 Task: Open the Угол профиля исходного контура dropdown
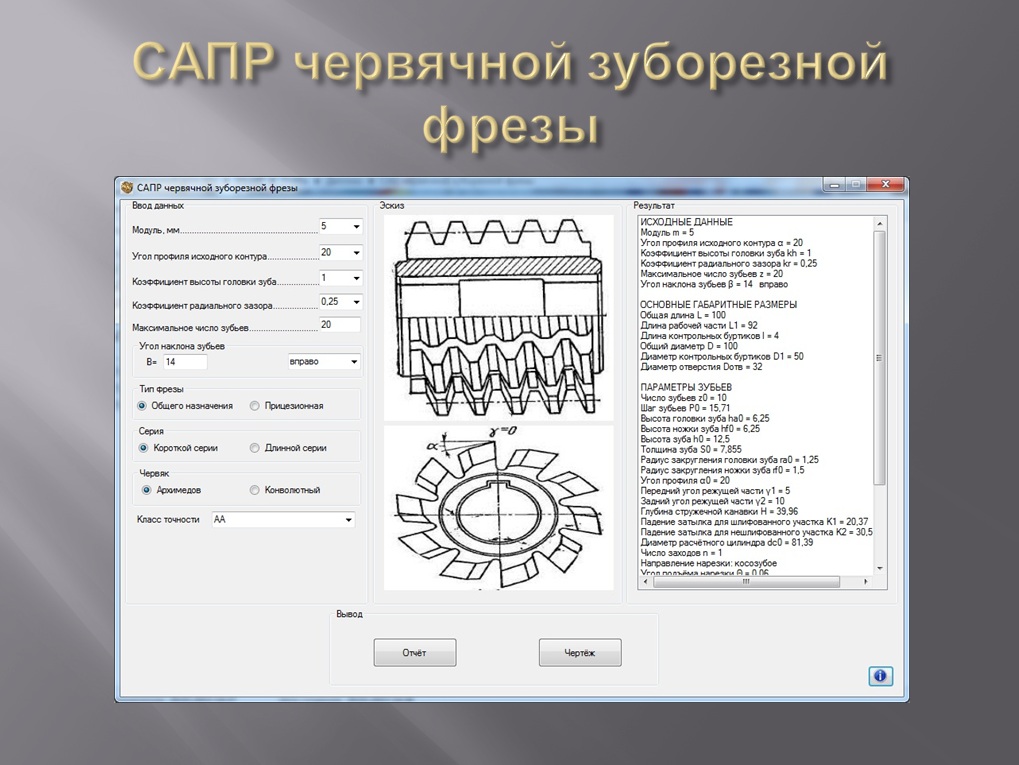tap(356, 253)
